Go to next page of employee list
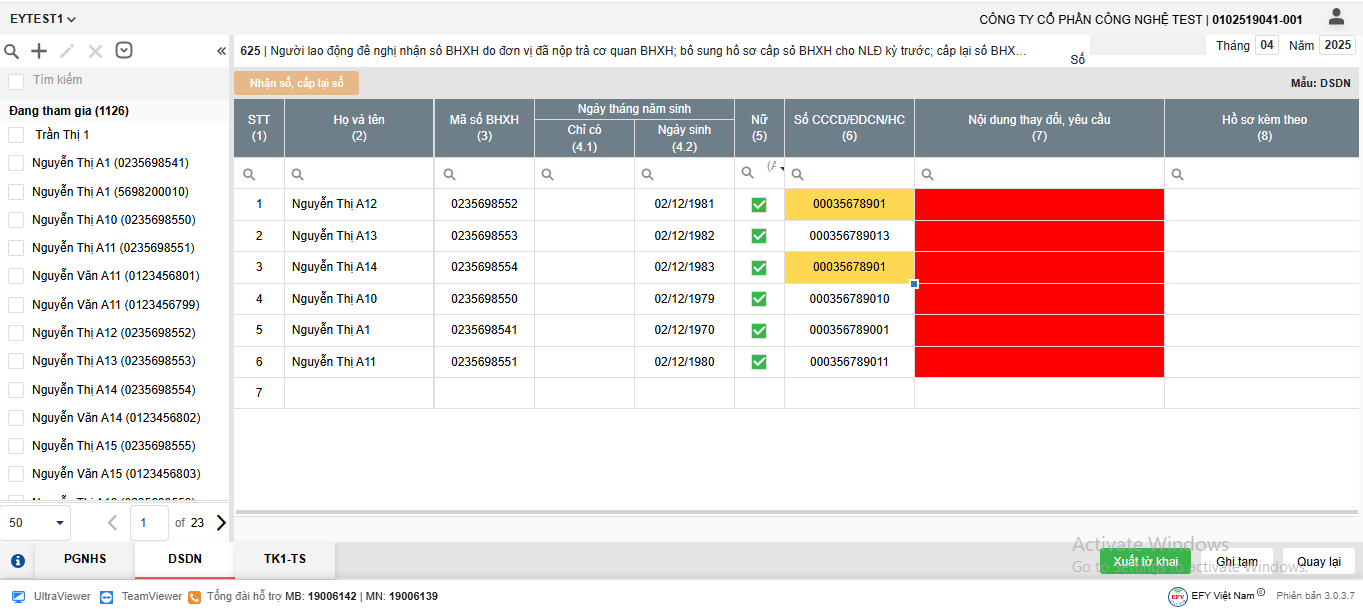The height and width of the screenshot is (609, 1363). [x=221, y=522]
